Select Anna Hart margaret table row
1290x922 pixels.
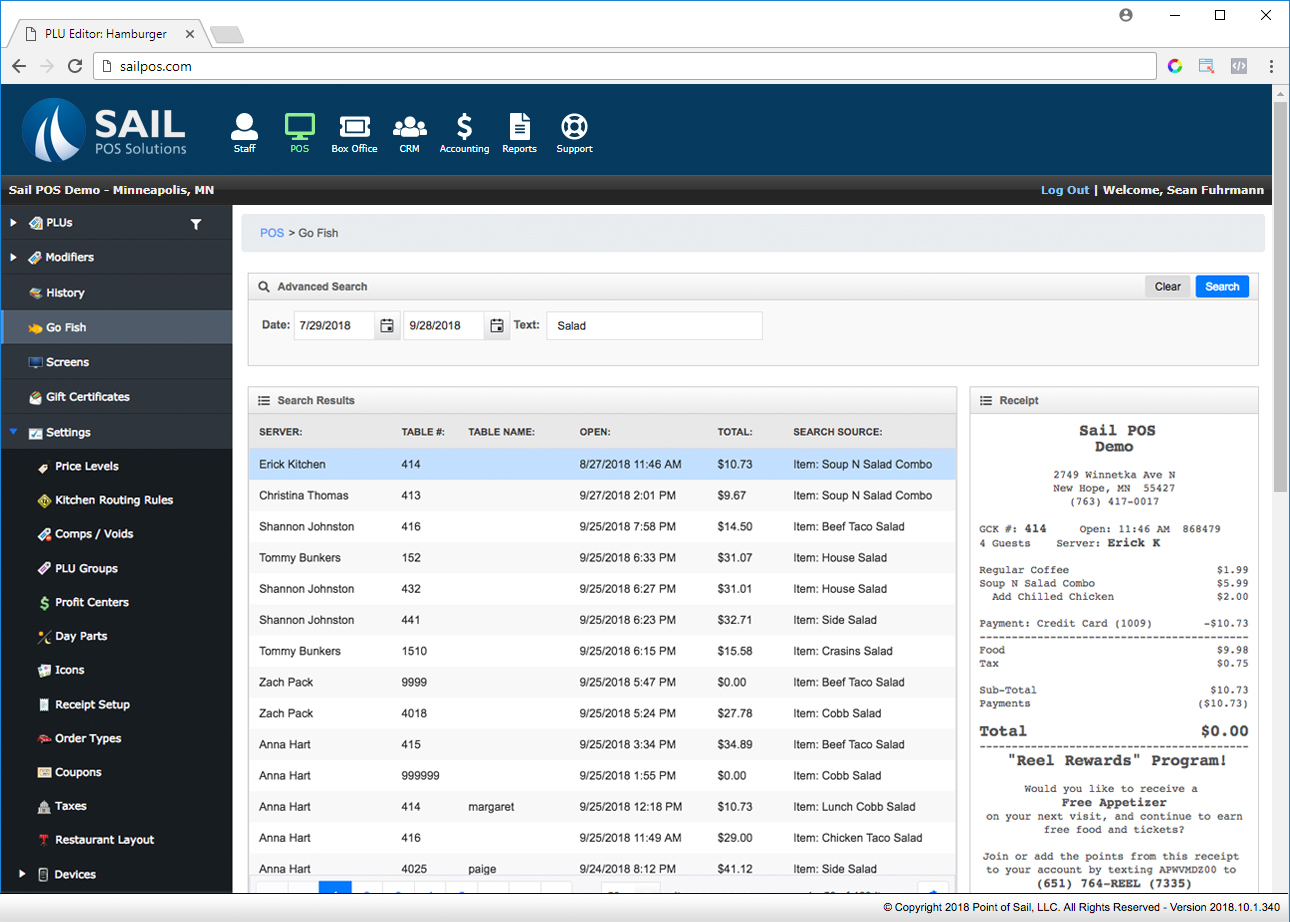pyautogui.click(x=602, y=807)
